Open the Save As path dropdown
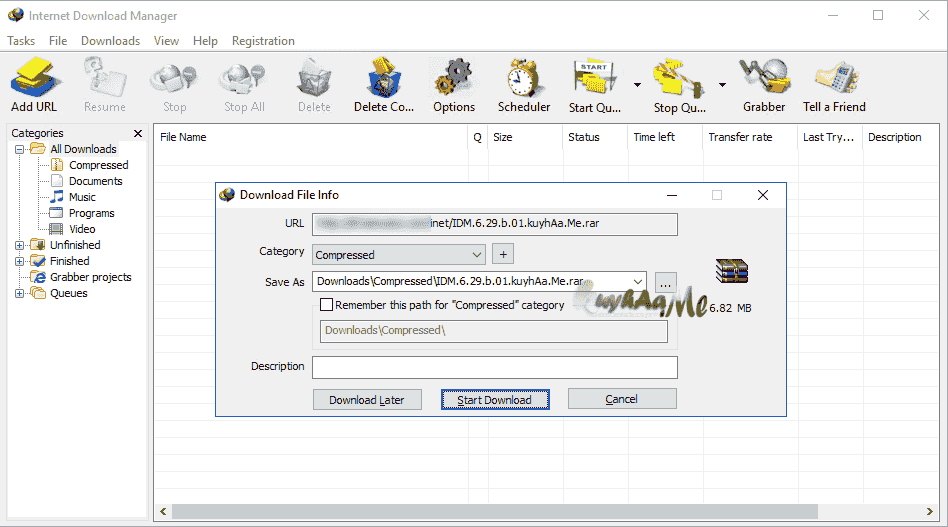The image size is (948, 527). pyautogui.click(x=637, y=282)
